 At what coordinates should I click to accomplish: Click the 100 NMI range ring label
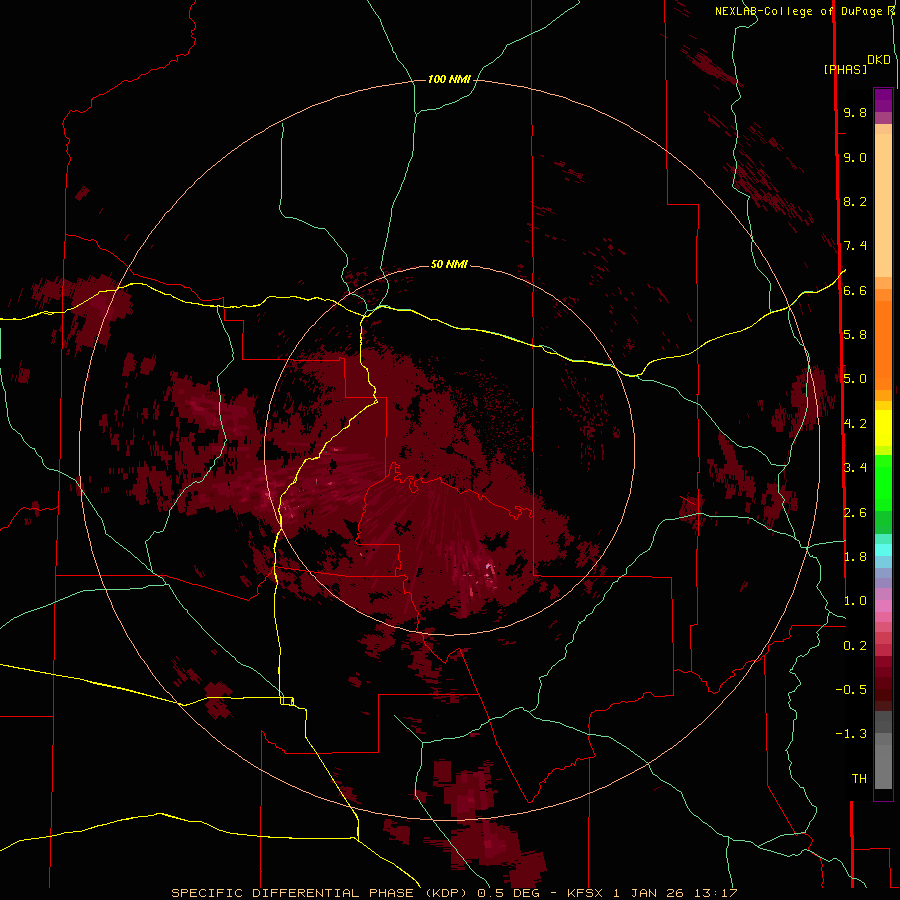point(449,79)
